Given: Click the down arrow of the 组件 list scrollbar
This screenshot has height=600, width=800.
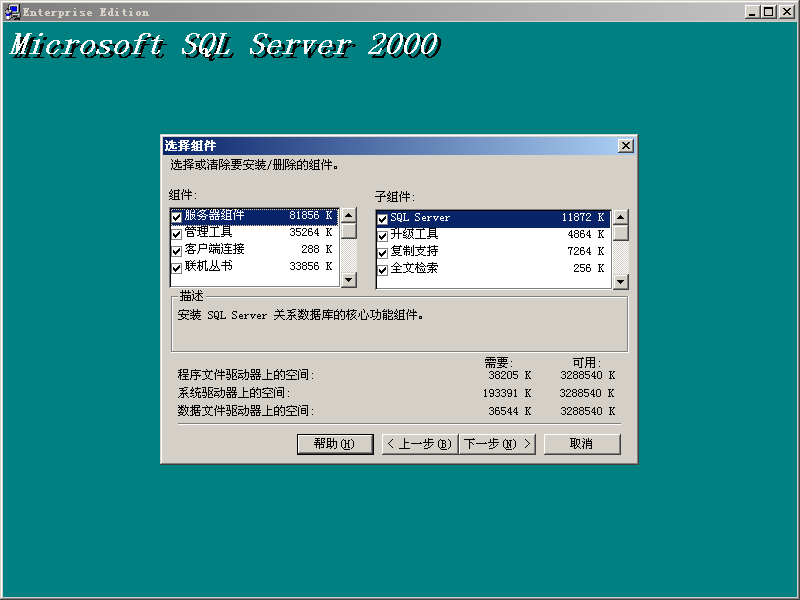Looking at the screenshot, I should (x=348, y=280).
